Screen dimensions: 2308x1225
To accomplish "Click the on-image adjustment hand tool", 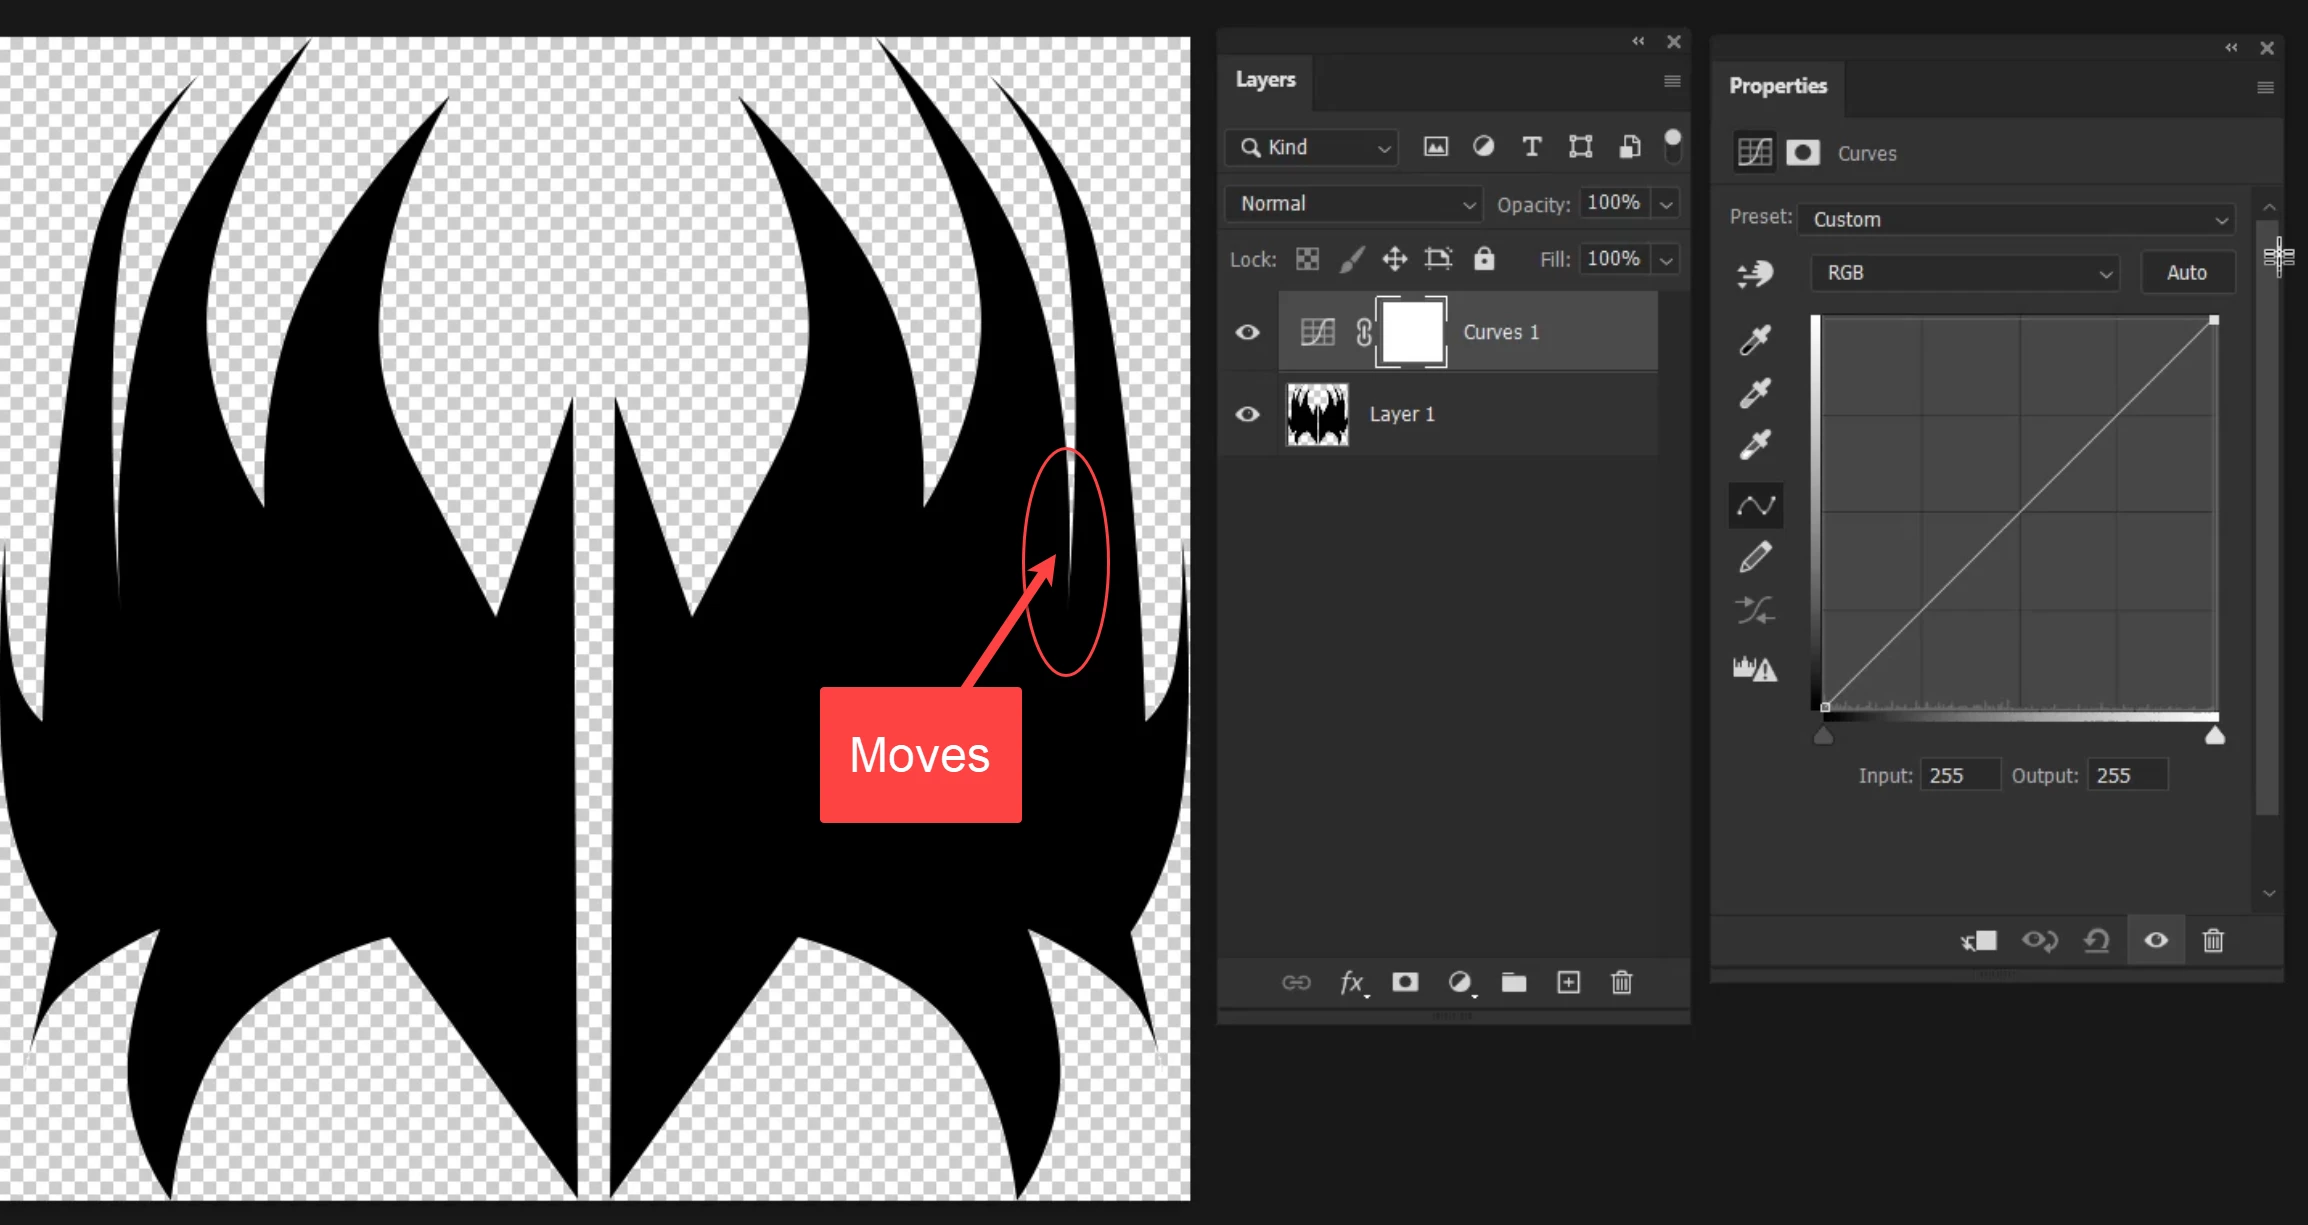I will tap(1755, 273).
